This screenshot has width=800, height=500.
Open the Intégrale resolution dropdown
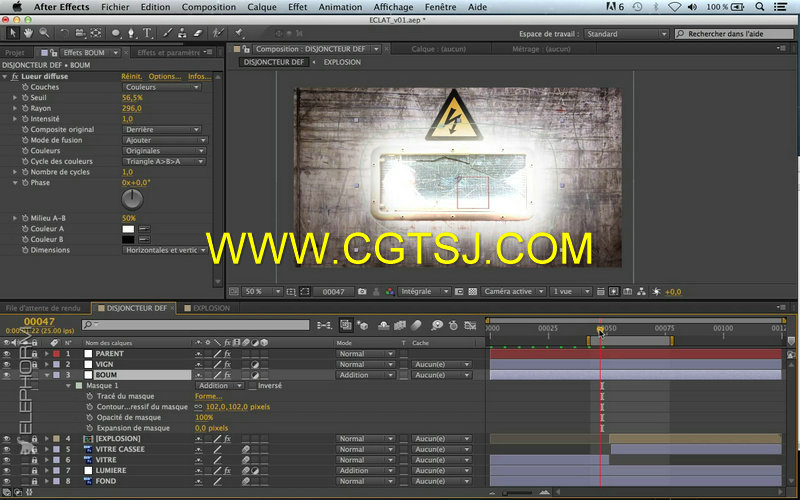pyautogui.click(x=424, y=291)
